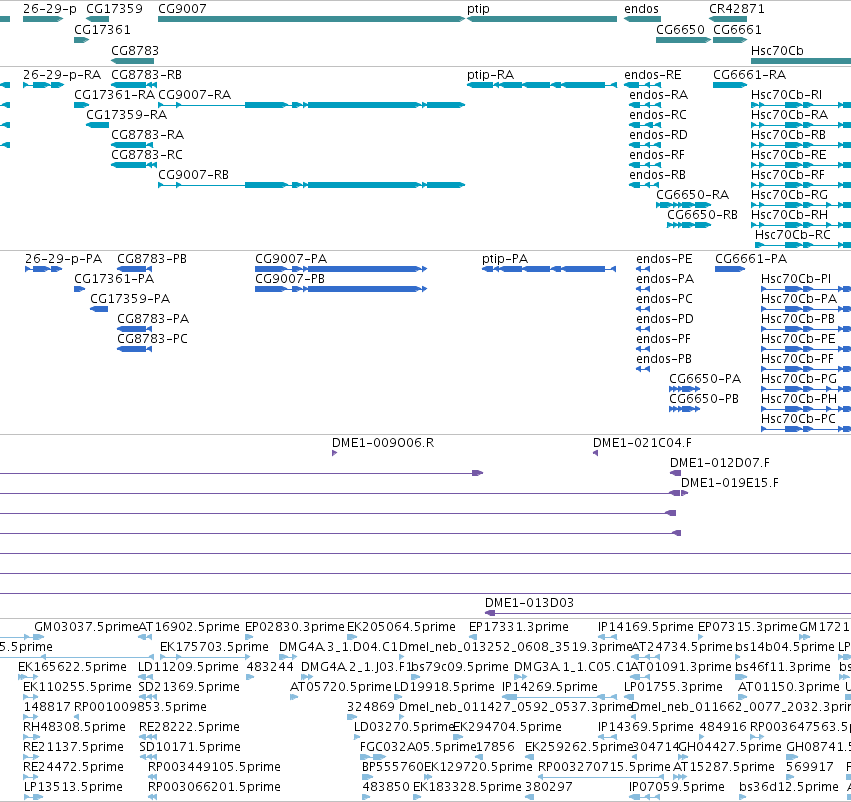Click EST IP14269.5prime

pyautogui.click(x=549, y=687)
